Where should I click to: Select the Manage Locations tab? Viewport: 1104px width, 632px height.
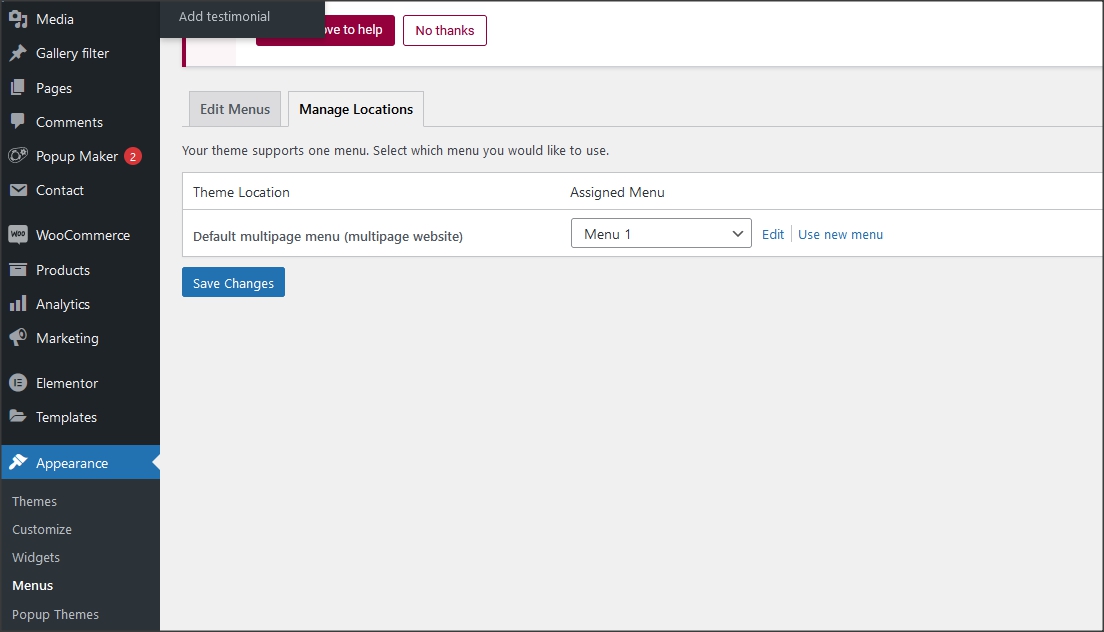coord(356,109)
